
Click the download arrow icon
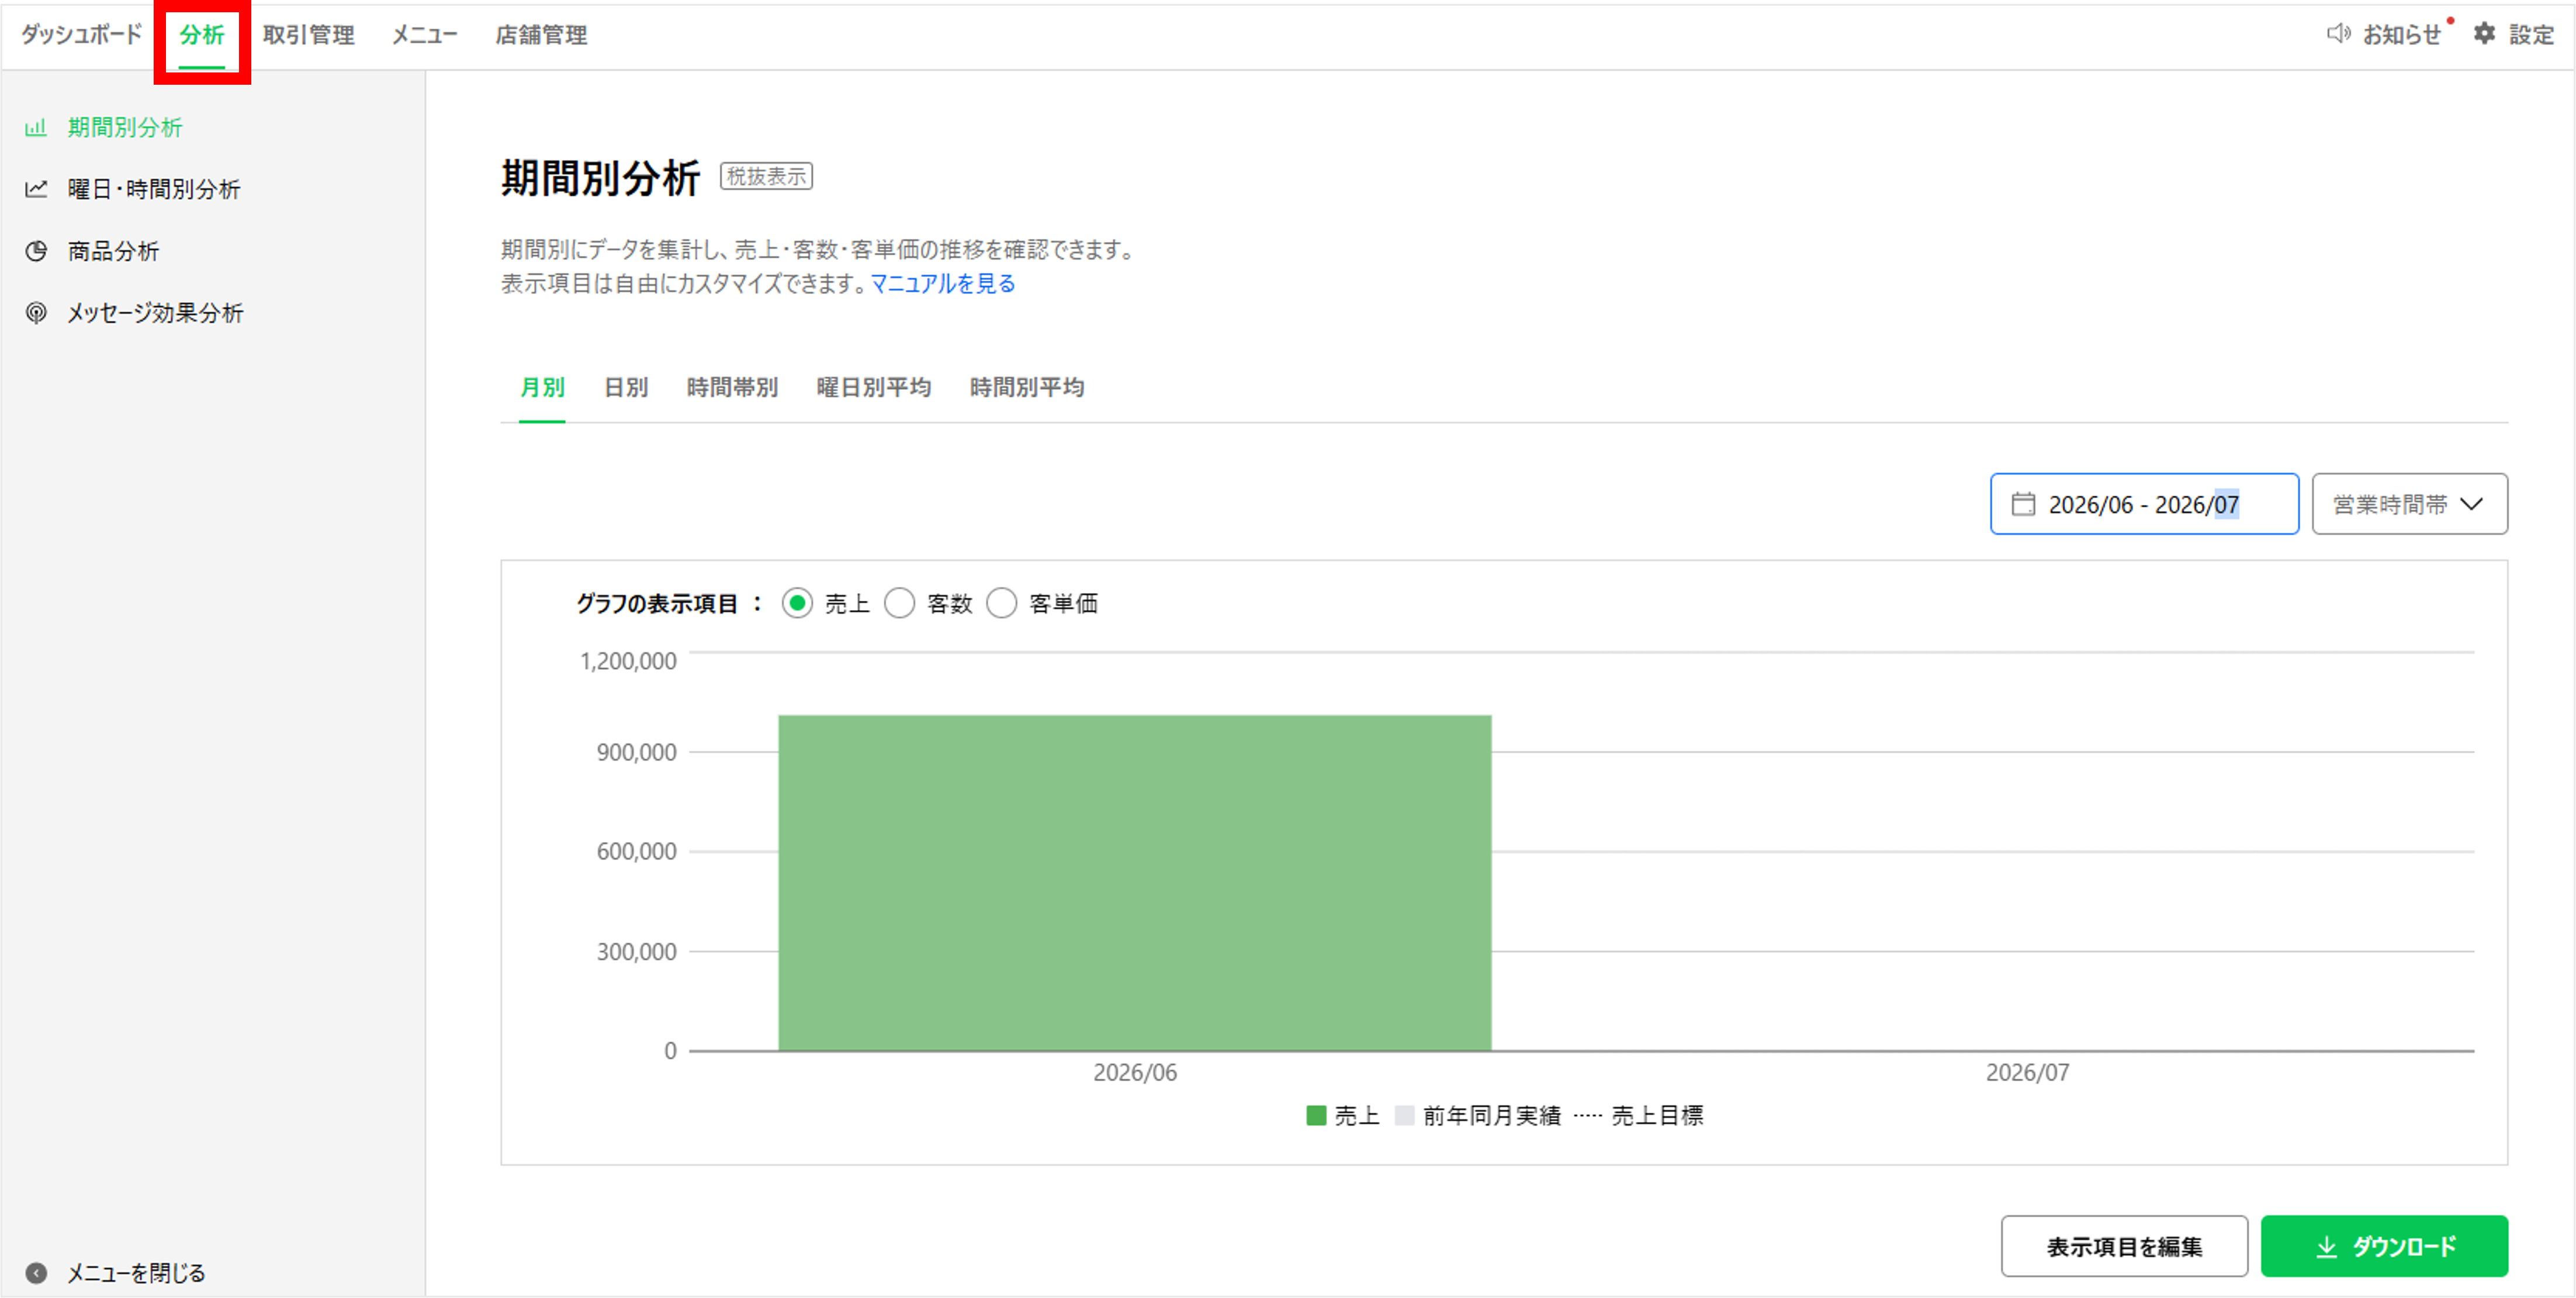[2326, 1247]
